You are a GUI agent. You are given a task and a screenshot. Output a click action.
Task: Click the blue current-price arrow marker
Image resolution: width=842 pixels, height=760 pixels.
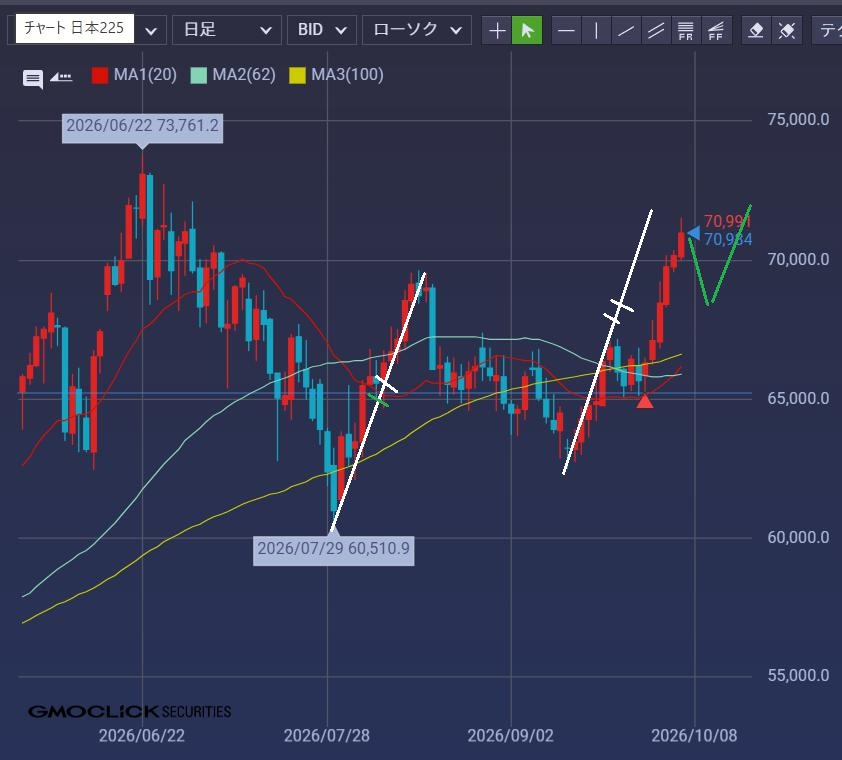693,233
